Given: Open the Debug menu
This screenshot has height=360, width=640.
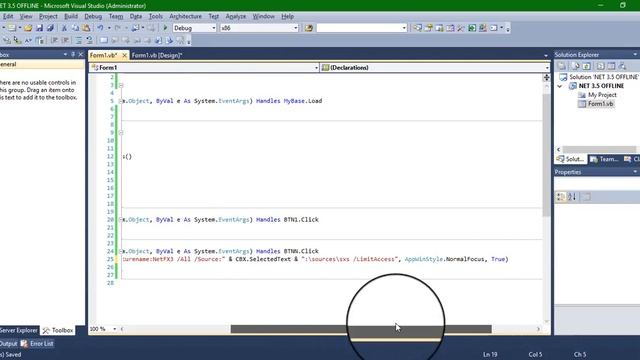Looking at the screenshot, I should [x=93, y=16].
